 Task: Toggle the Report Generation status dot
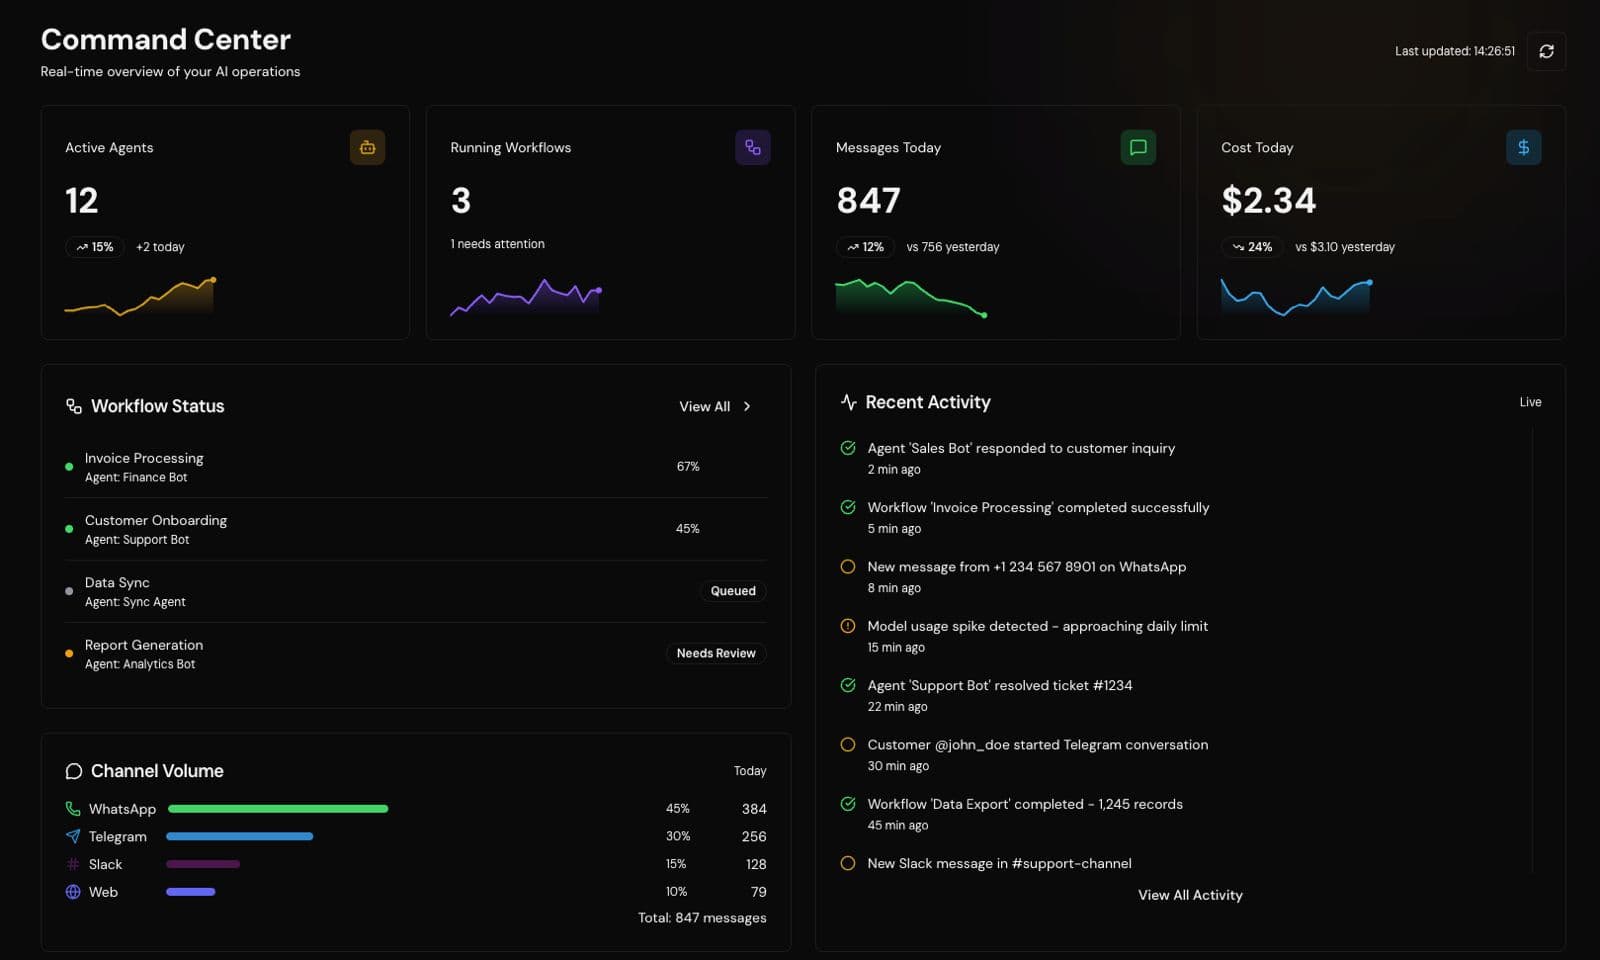(x=68, y=653)
